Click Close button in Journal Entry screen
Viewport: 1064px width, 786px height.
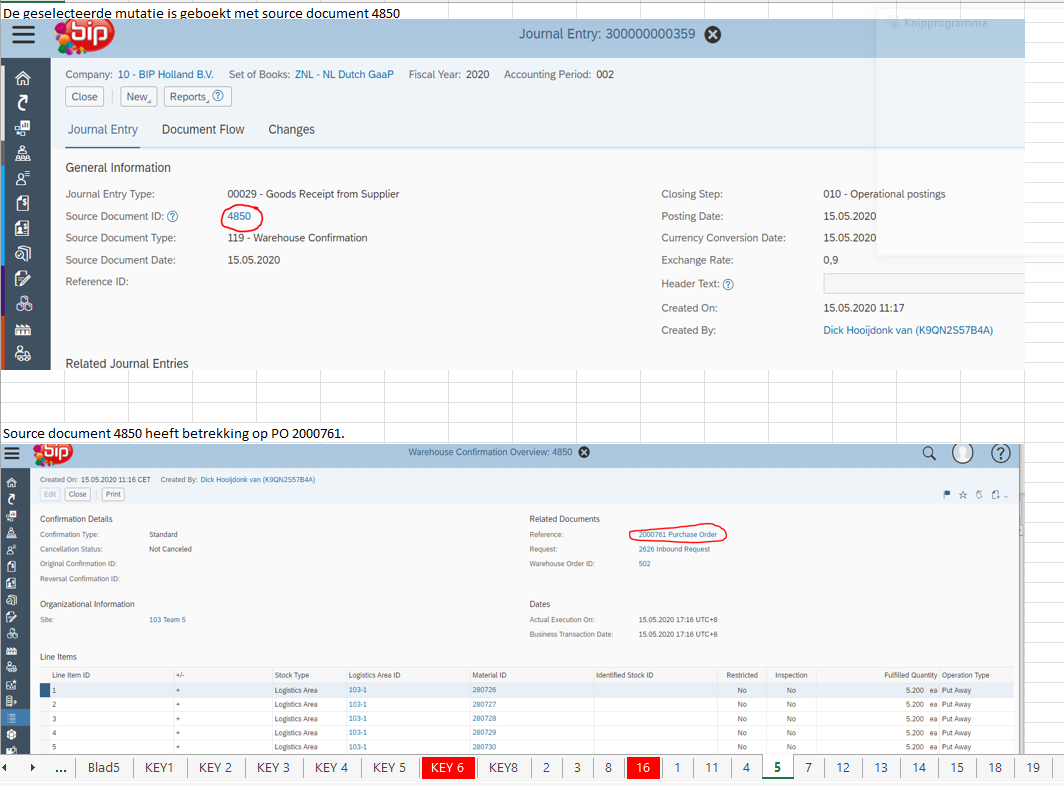[85, 96]
